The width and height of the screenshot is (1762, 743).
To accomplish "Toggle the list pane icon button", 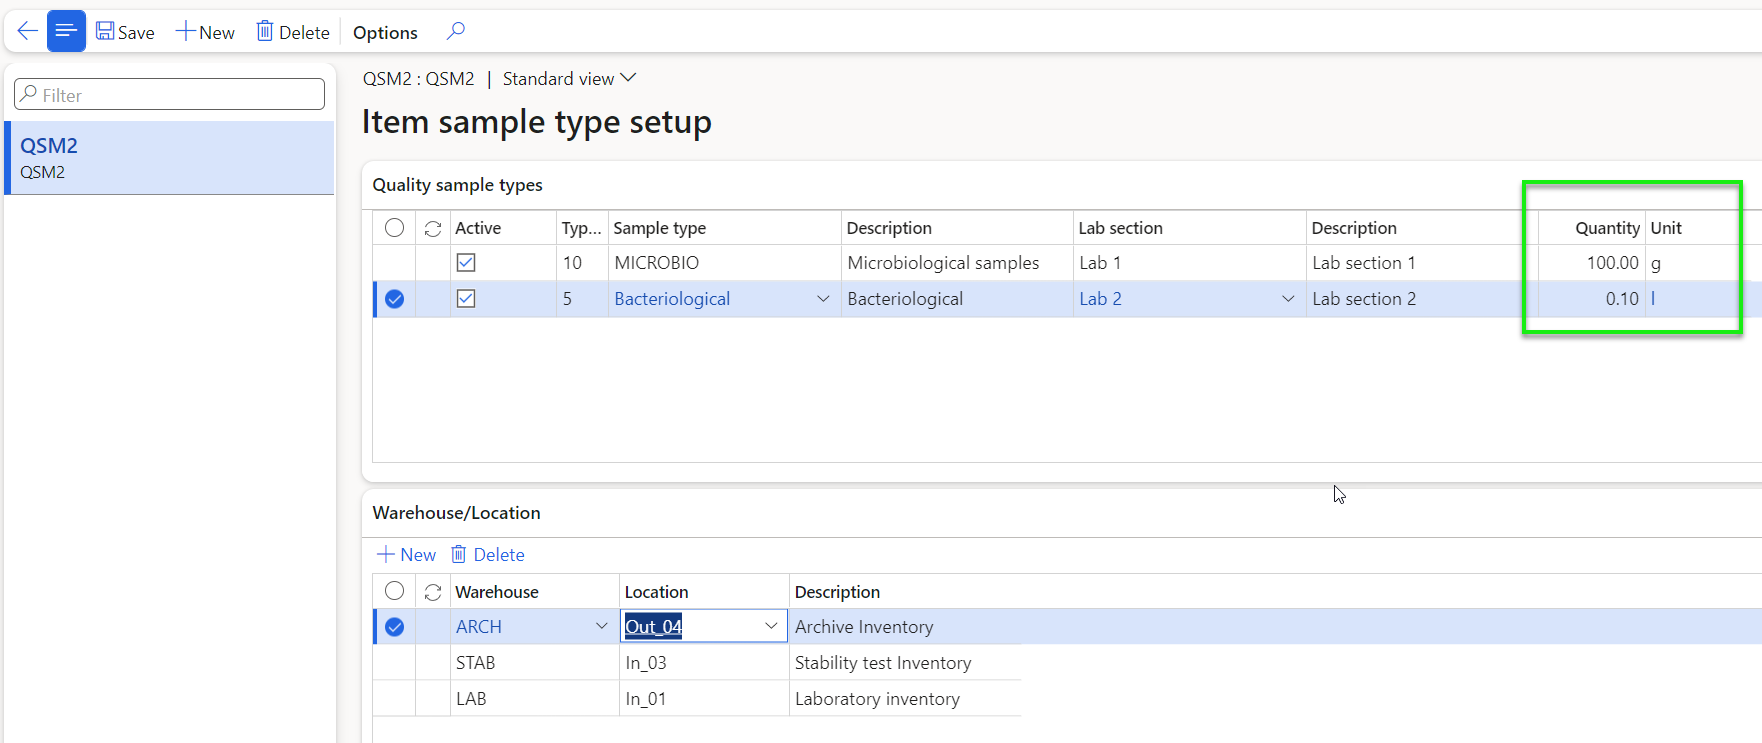I will (x=66, y=31).
